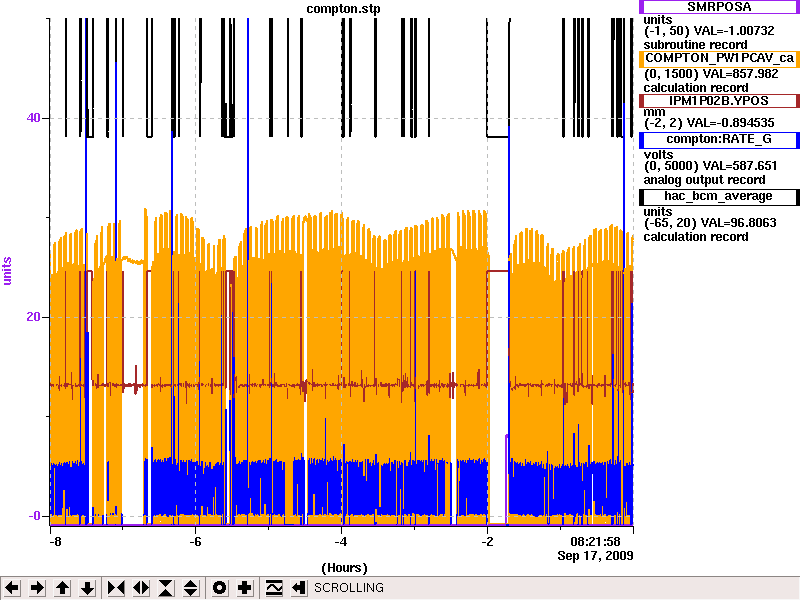The width and height of the screenshot is (800, 600).
Task: Click the 'subroutine record' description
Action: (x=695, y=45)
